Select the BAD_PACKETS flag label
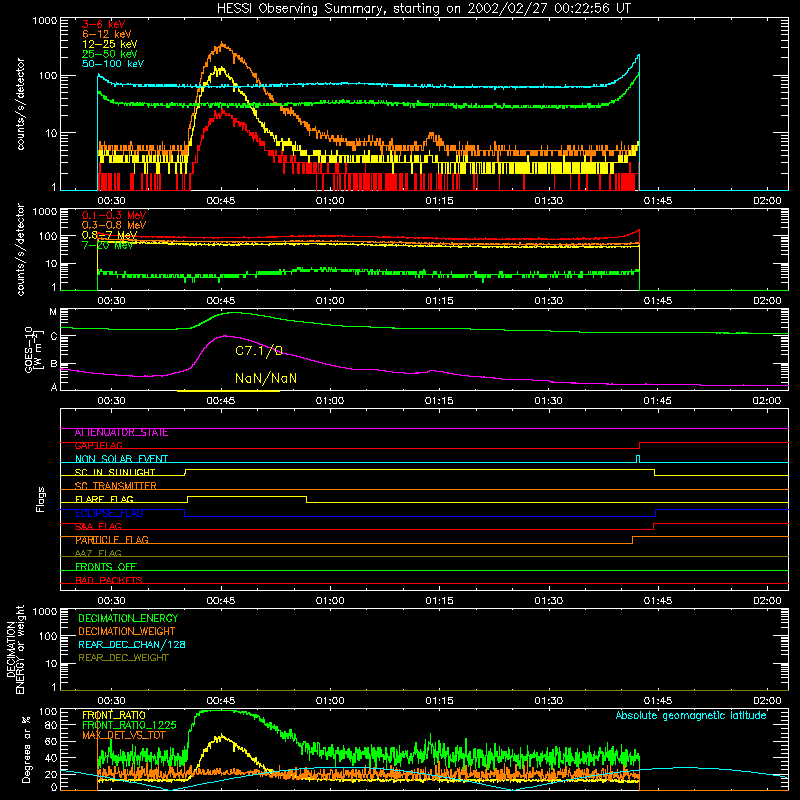Screen dimensions: 800x800 [x=109, y=581]
